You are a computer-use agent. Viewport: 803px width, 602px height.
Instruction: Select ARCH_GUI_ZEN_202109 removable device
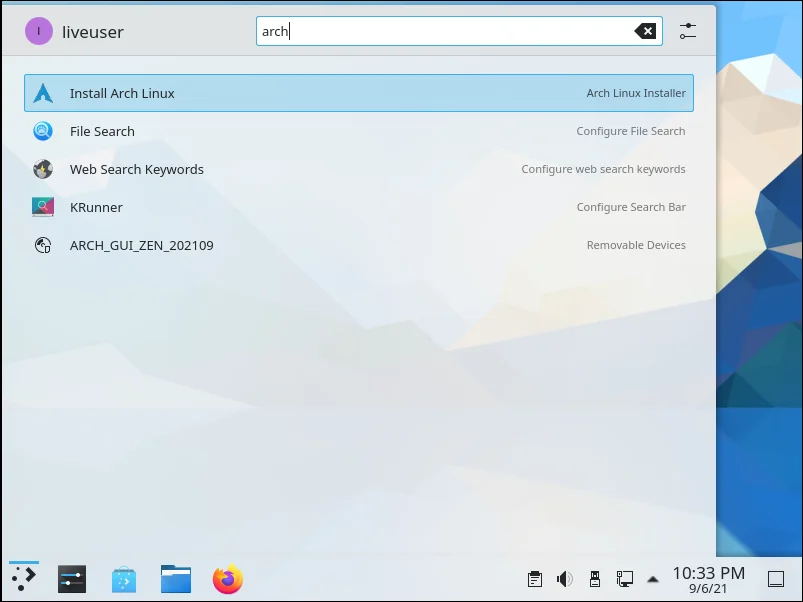pyautogui.click(x=358, y=245)
